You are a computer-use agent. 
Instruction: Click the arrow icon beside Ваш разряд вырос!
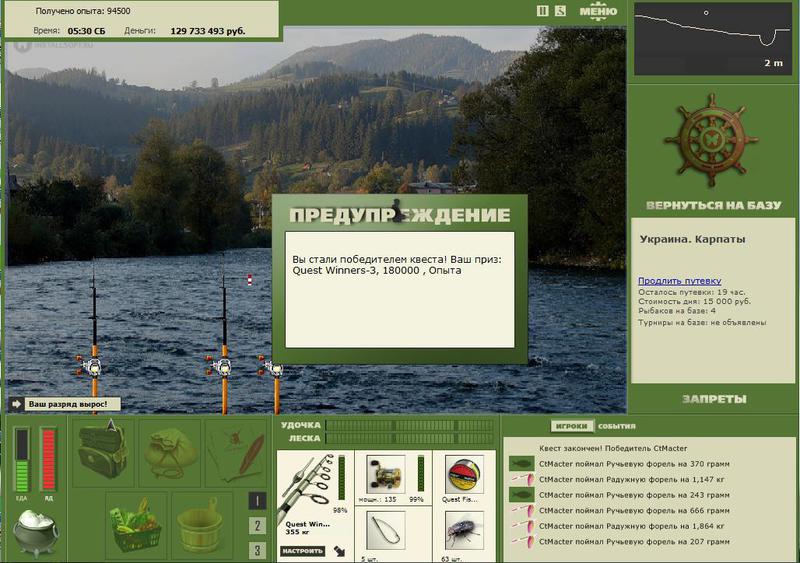(16, 404)
